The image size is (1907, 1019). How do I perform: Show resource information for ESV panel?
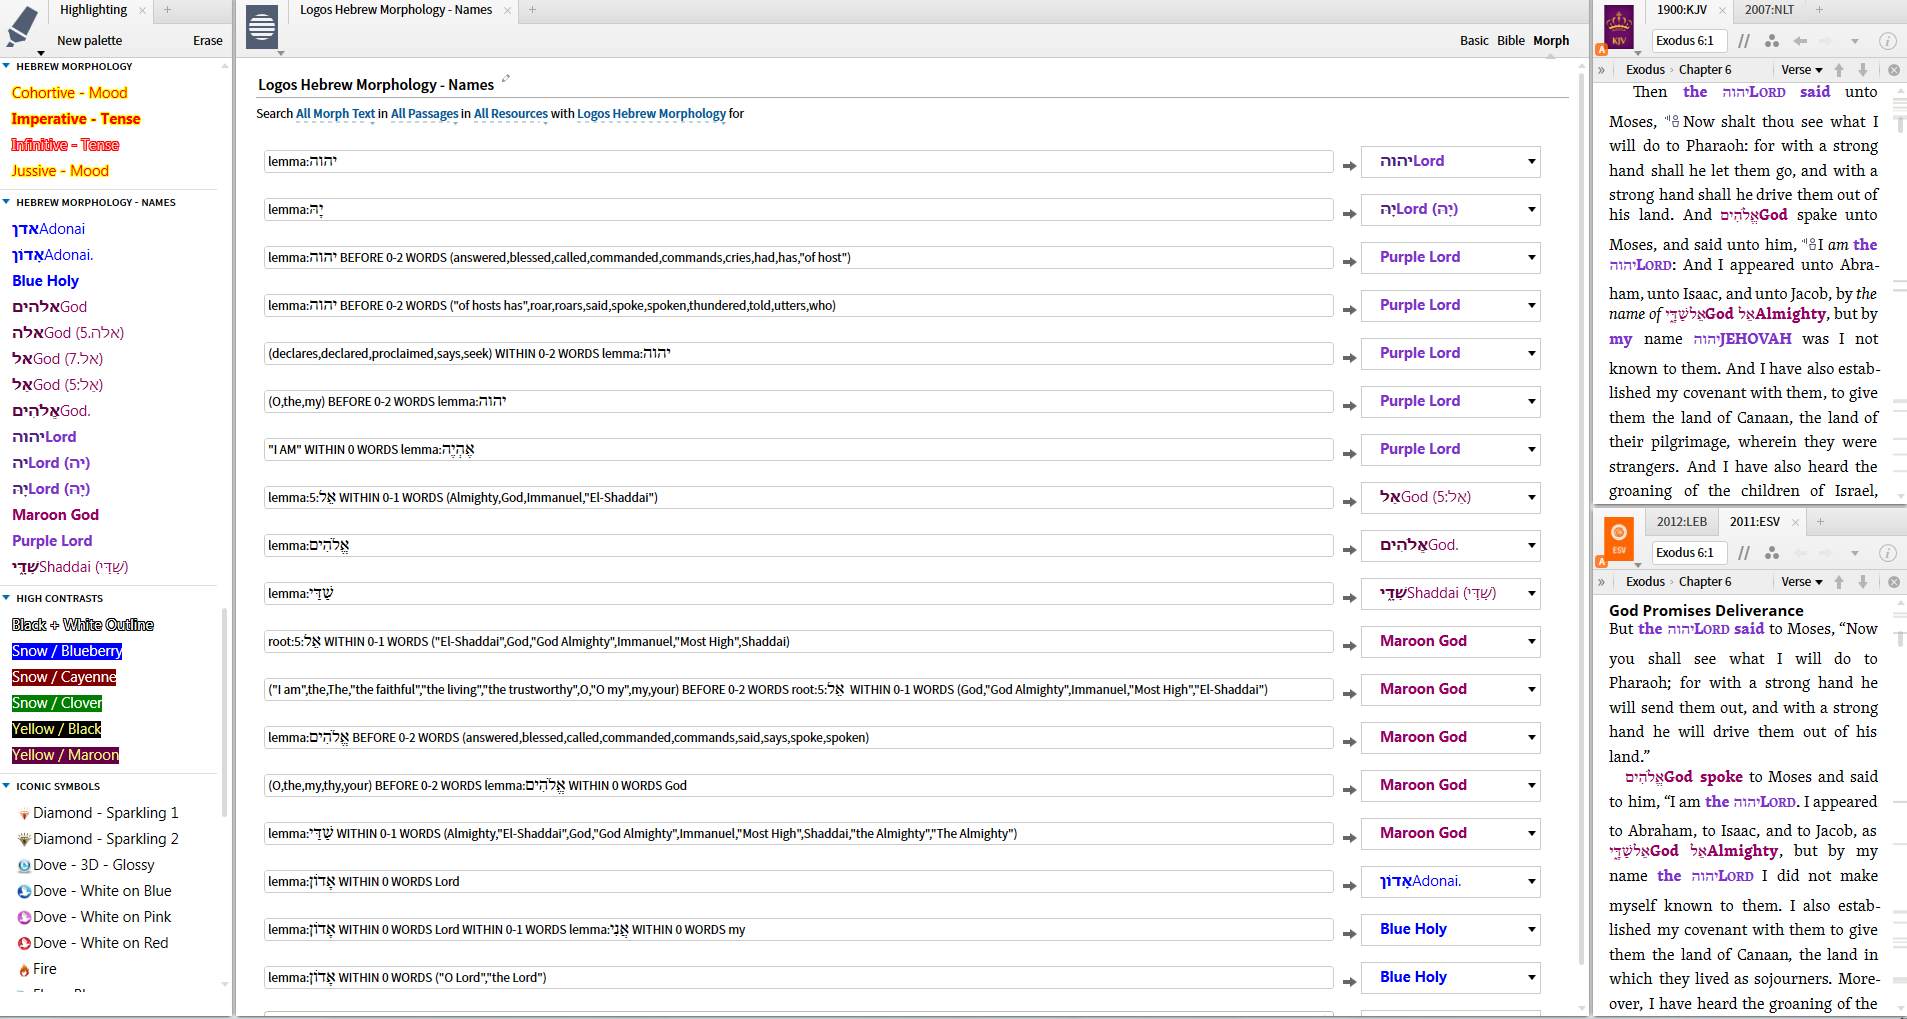click(x=1887, y=553)
